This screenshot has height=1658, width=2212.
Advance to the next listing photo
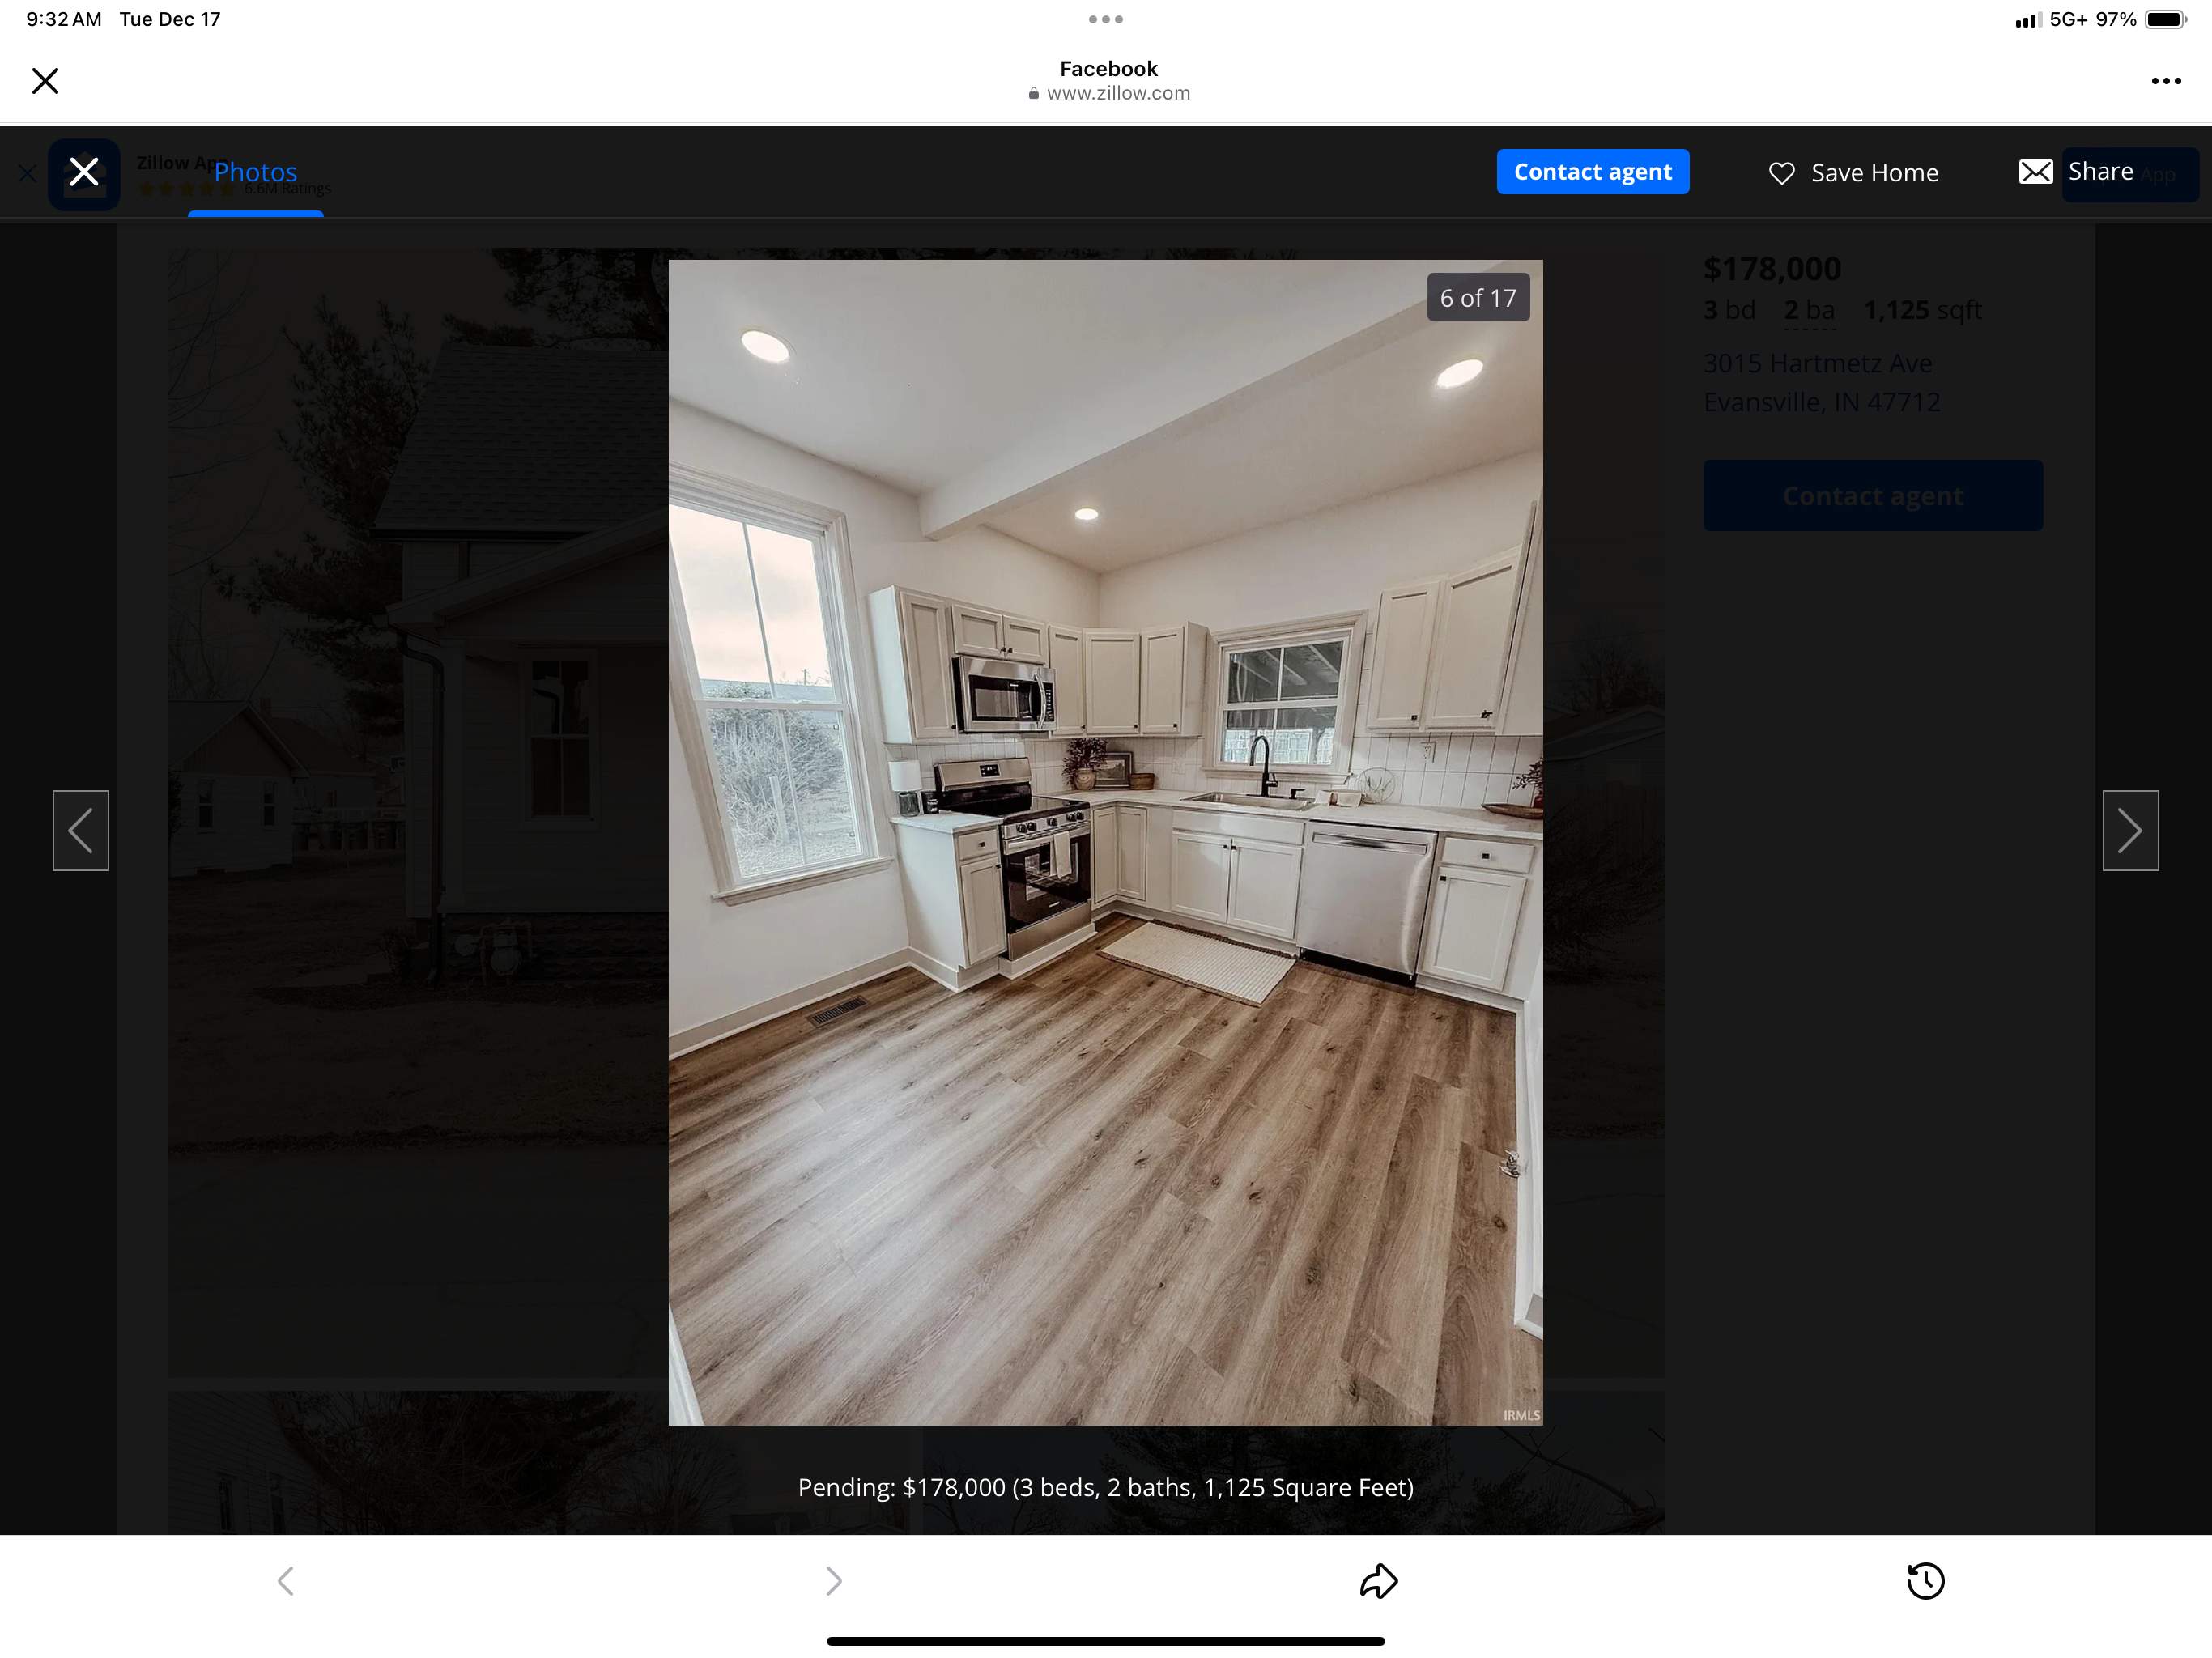(x=2130, y=830)
